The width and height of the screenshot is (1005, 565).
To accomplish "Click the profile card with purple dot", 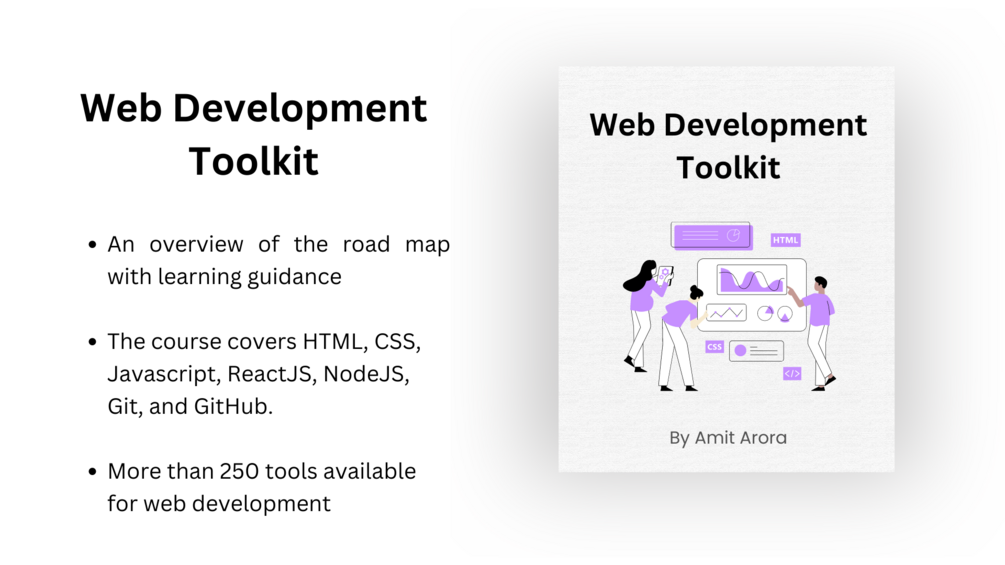I will point(756,350).
